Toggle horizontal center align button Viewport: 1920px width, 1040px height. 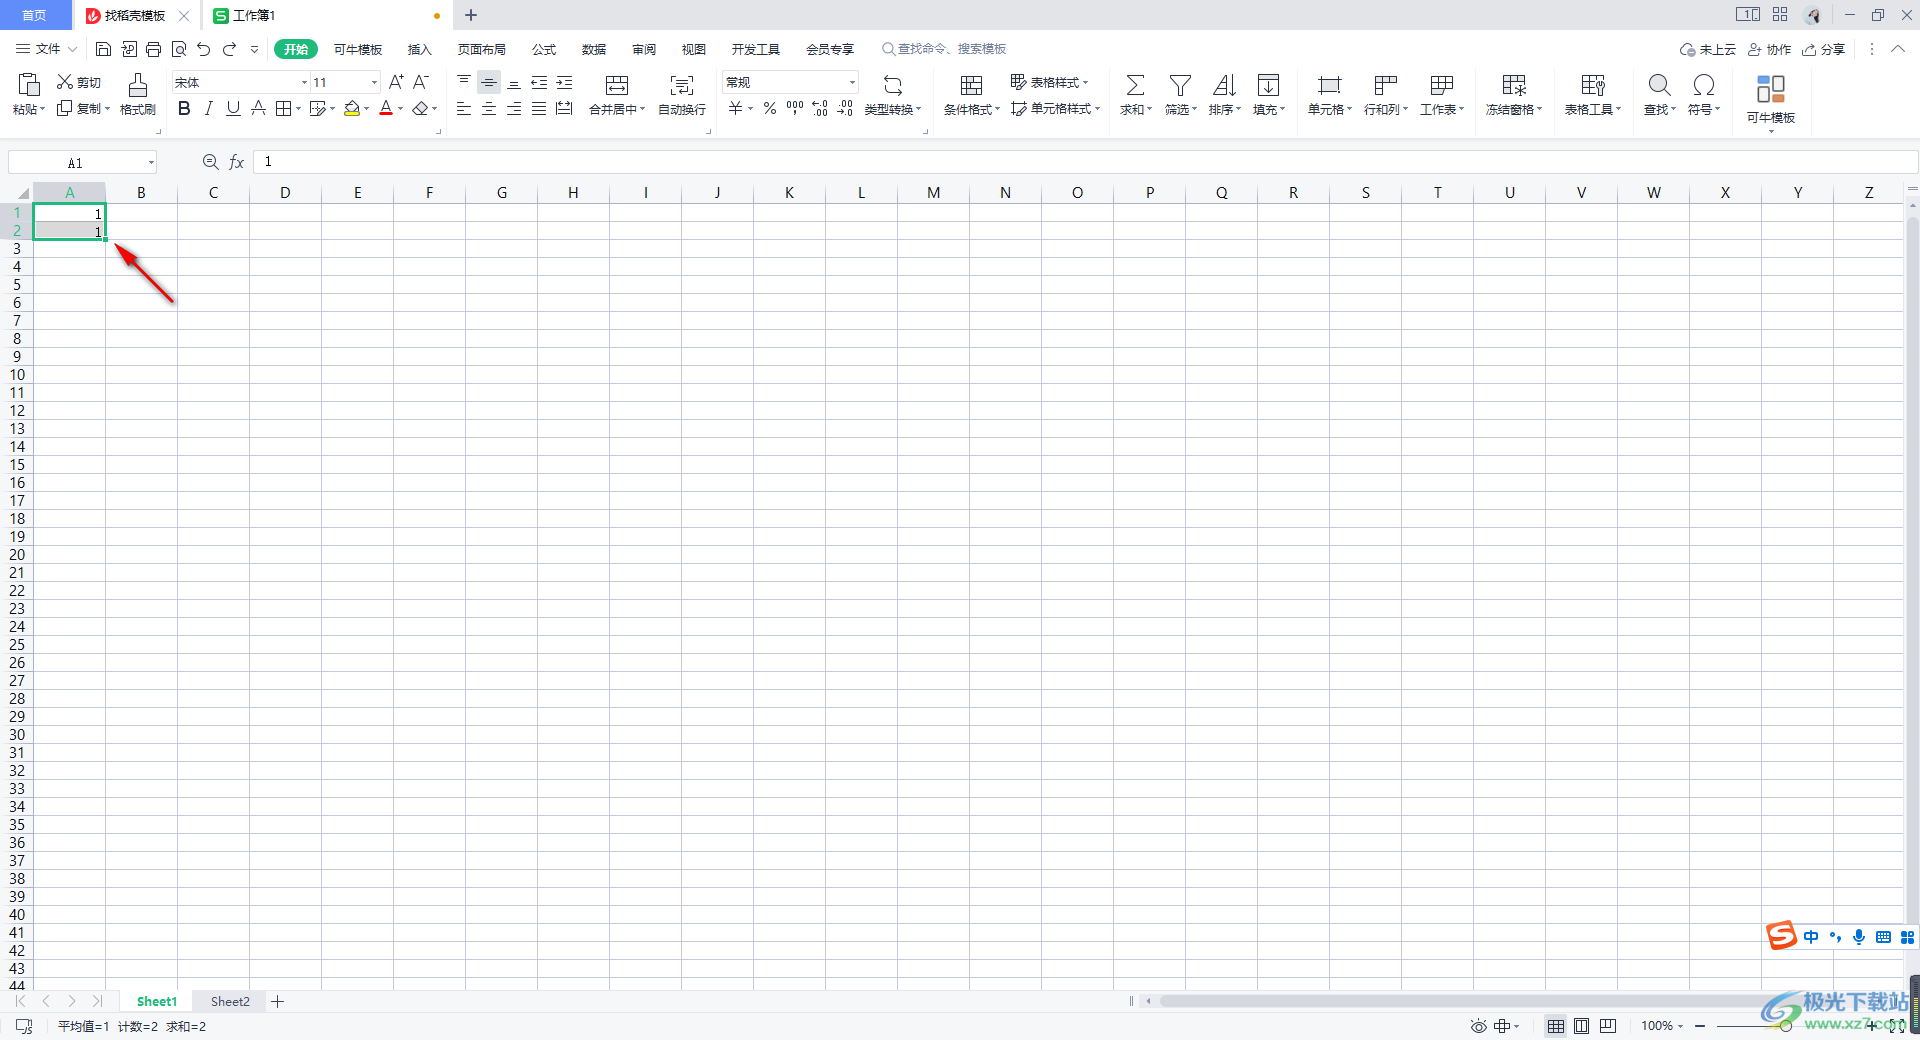tap(489, 108)
